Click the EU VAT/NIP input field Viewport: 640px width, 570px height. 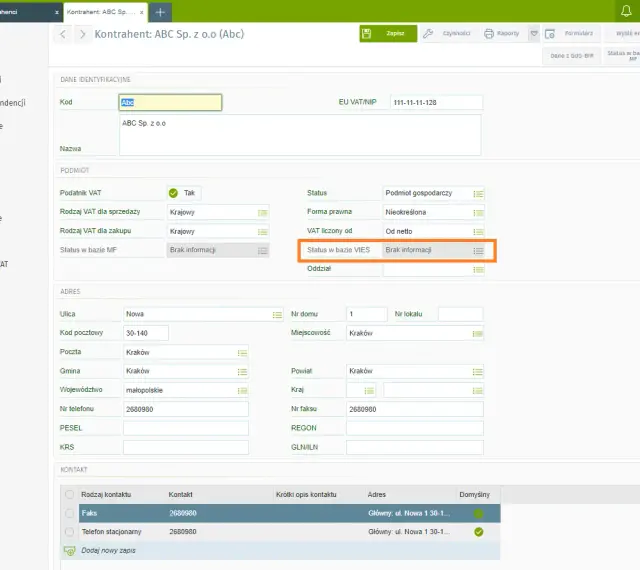point(436,102)
